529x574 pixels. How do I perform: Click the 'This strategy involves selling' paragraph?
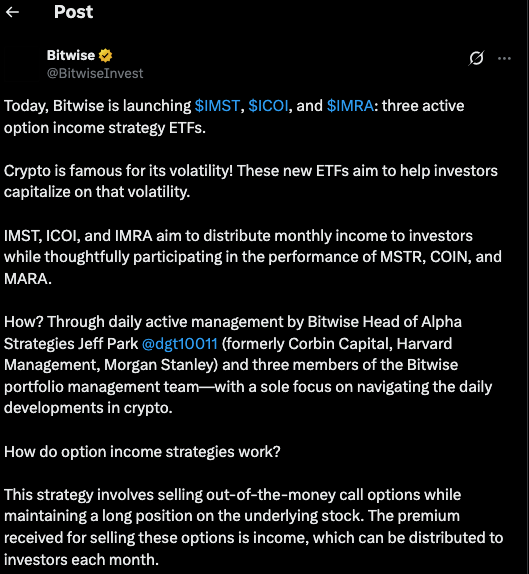(x=253, y=527)
